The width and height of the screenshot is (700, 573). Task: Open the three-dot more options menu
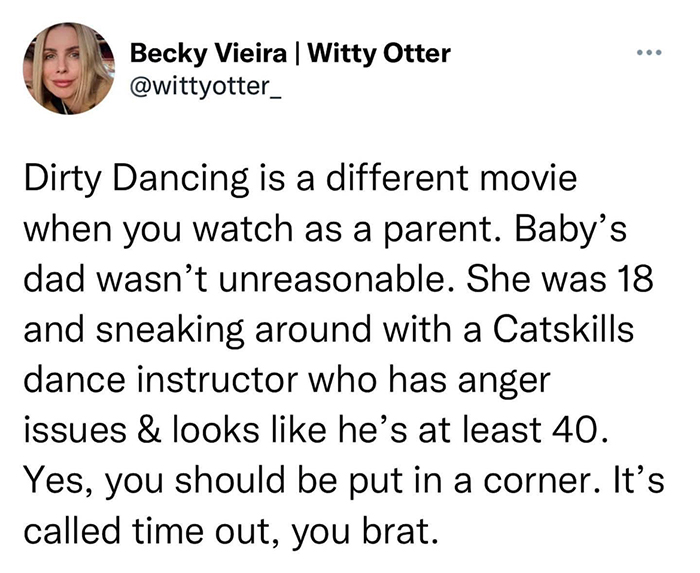(x=653, y=50)
